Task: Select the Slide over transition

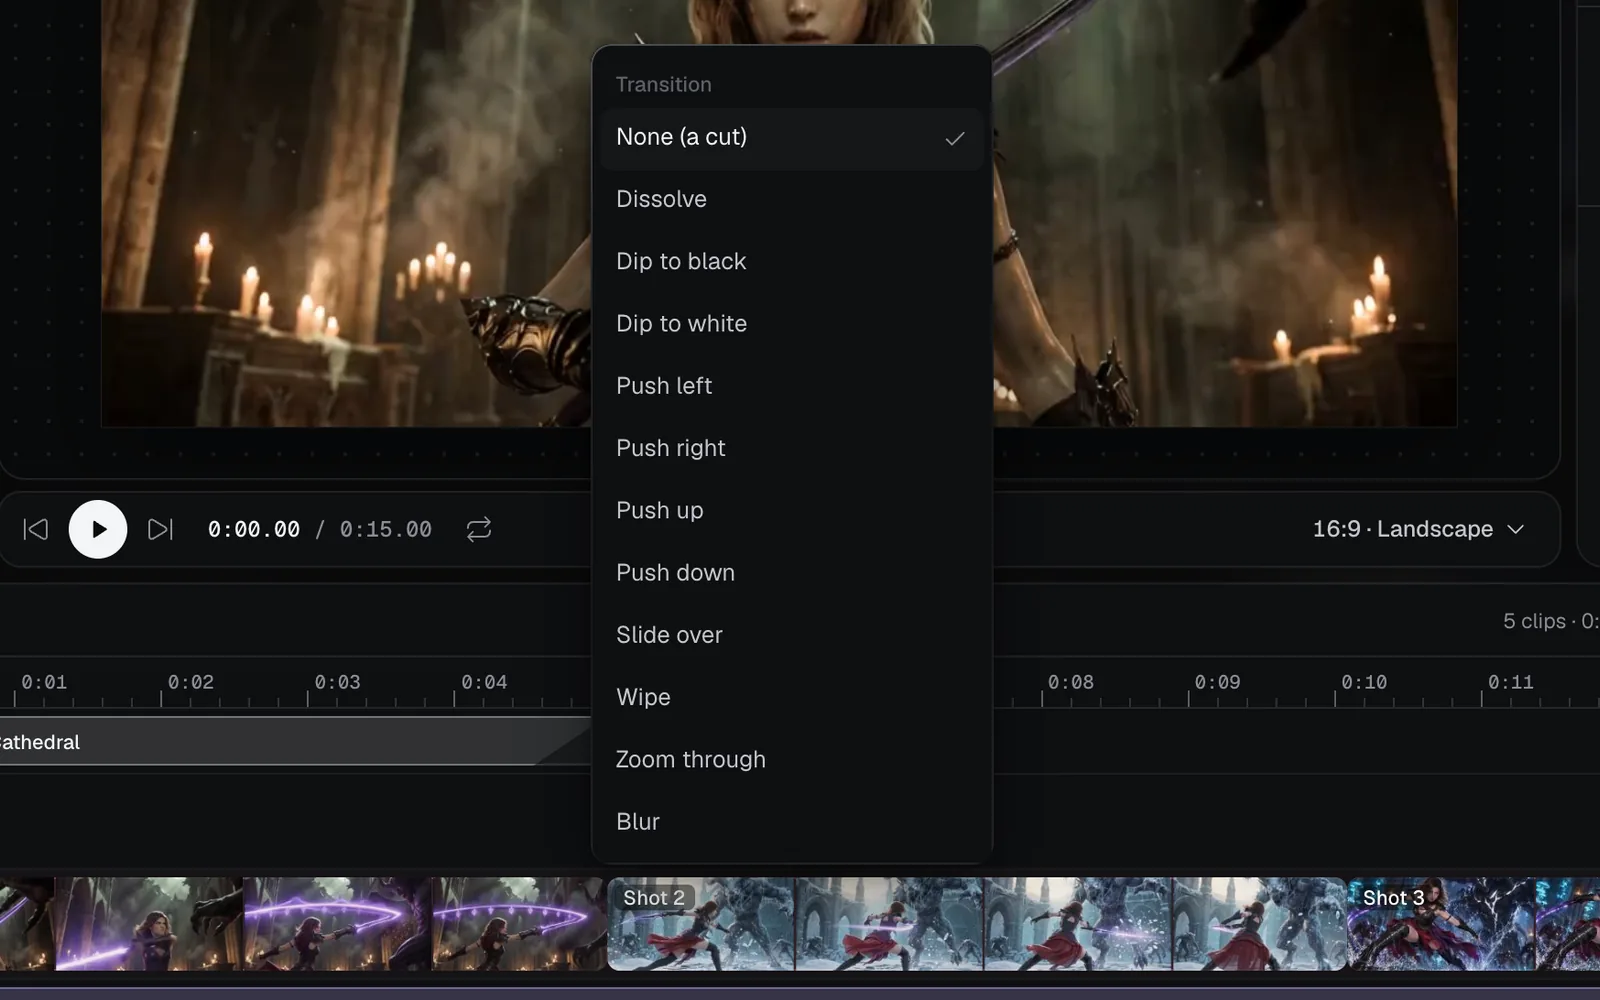Action: (x=792, y=635)
